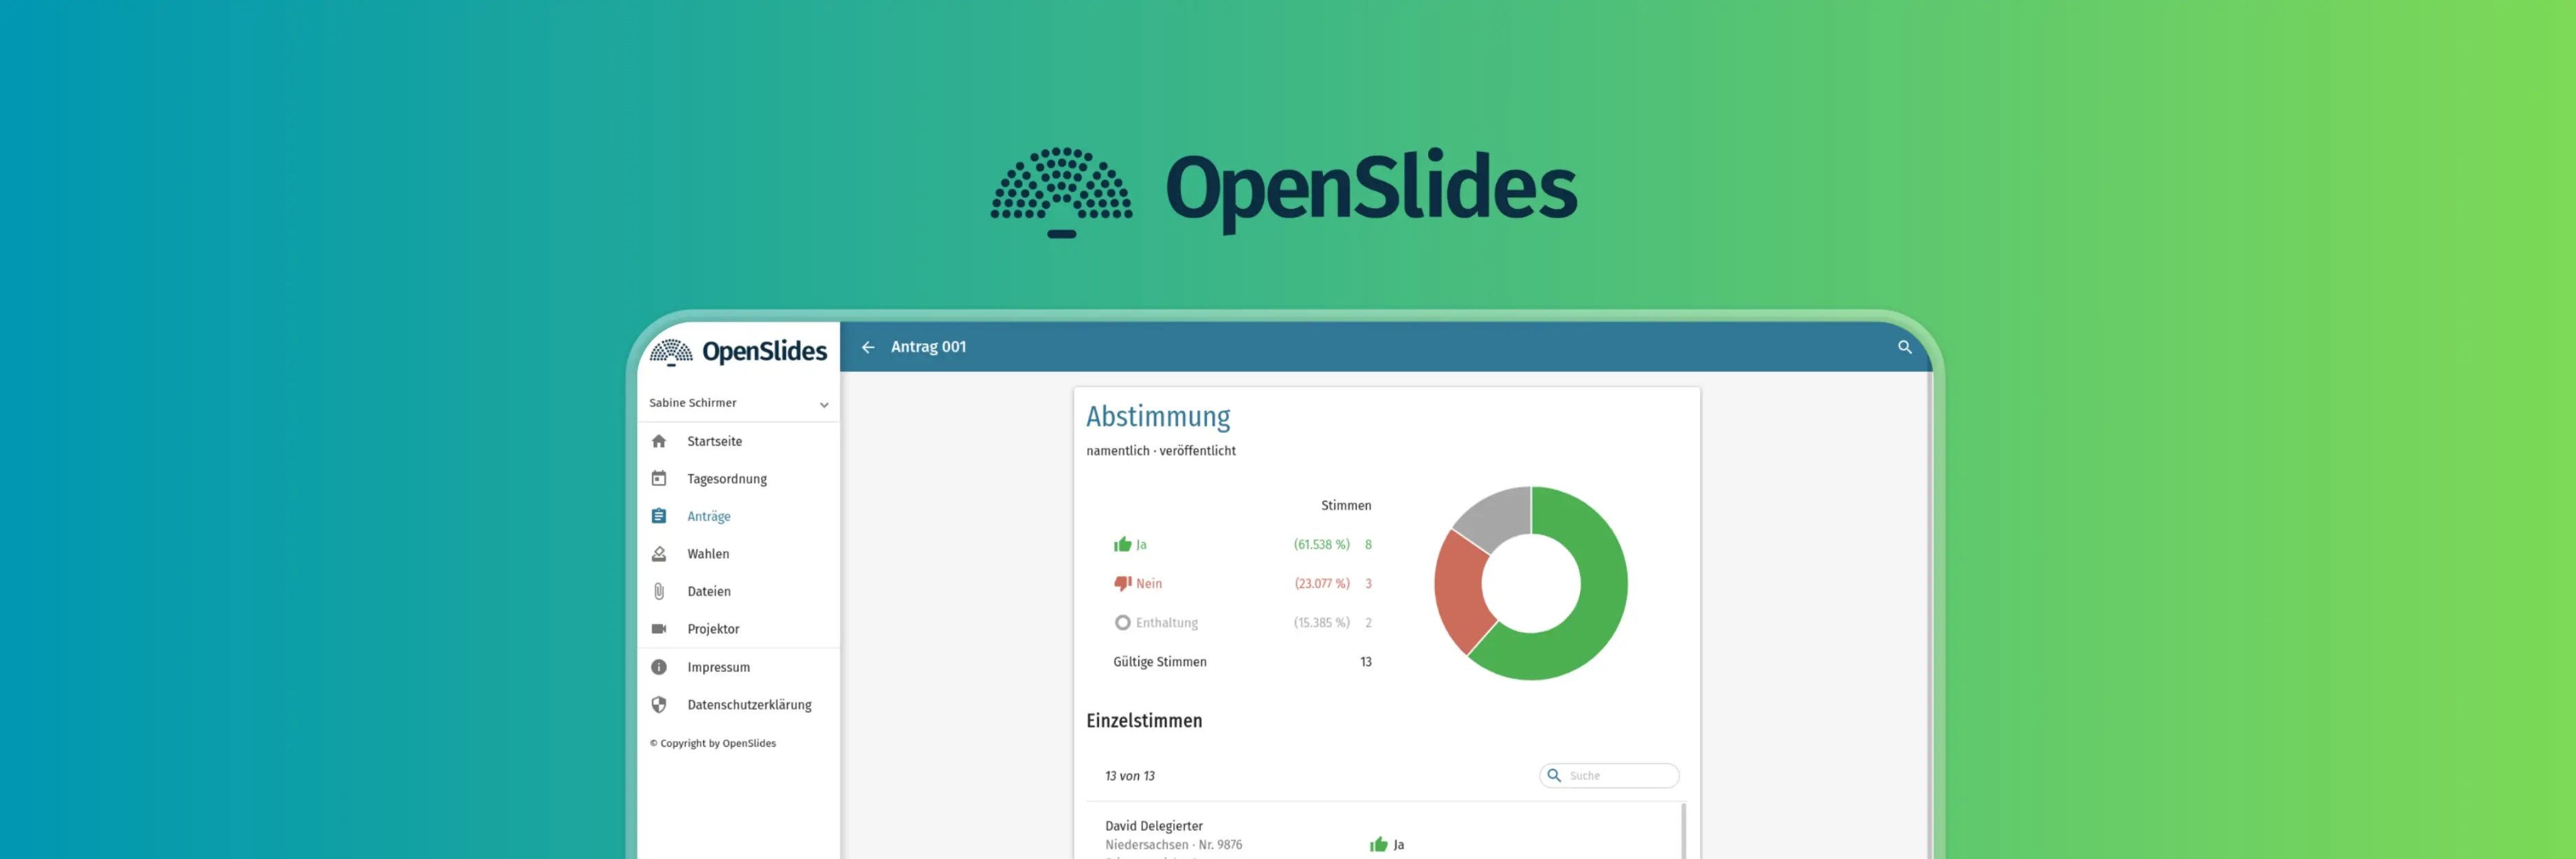Select Anträge in the sidebar navigation

tap(709, 516)
